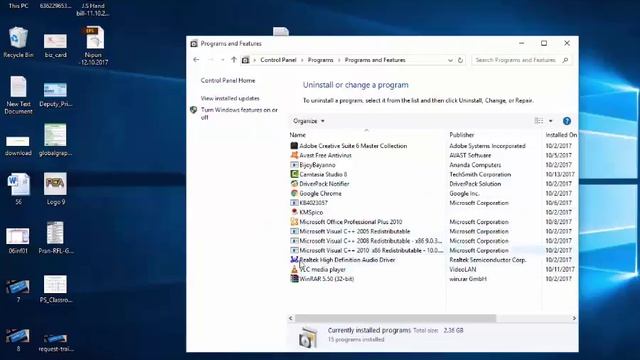Click the scrollbar left arrow
This screenshot has height=360, width=640.
[291, 318]
